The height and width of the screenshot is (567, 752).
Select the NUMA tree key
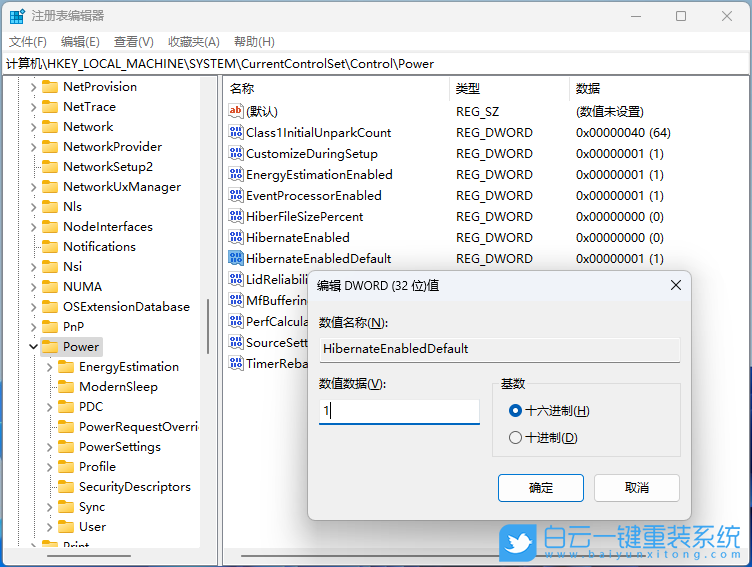82,287
